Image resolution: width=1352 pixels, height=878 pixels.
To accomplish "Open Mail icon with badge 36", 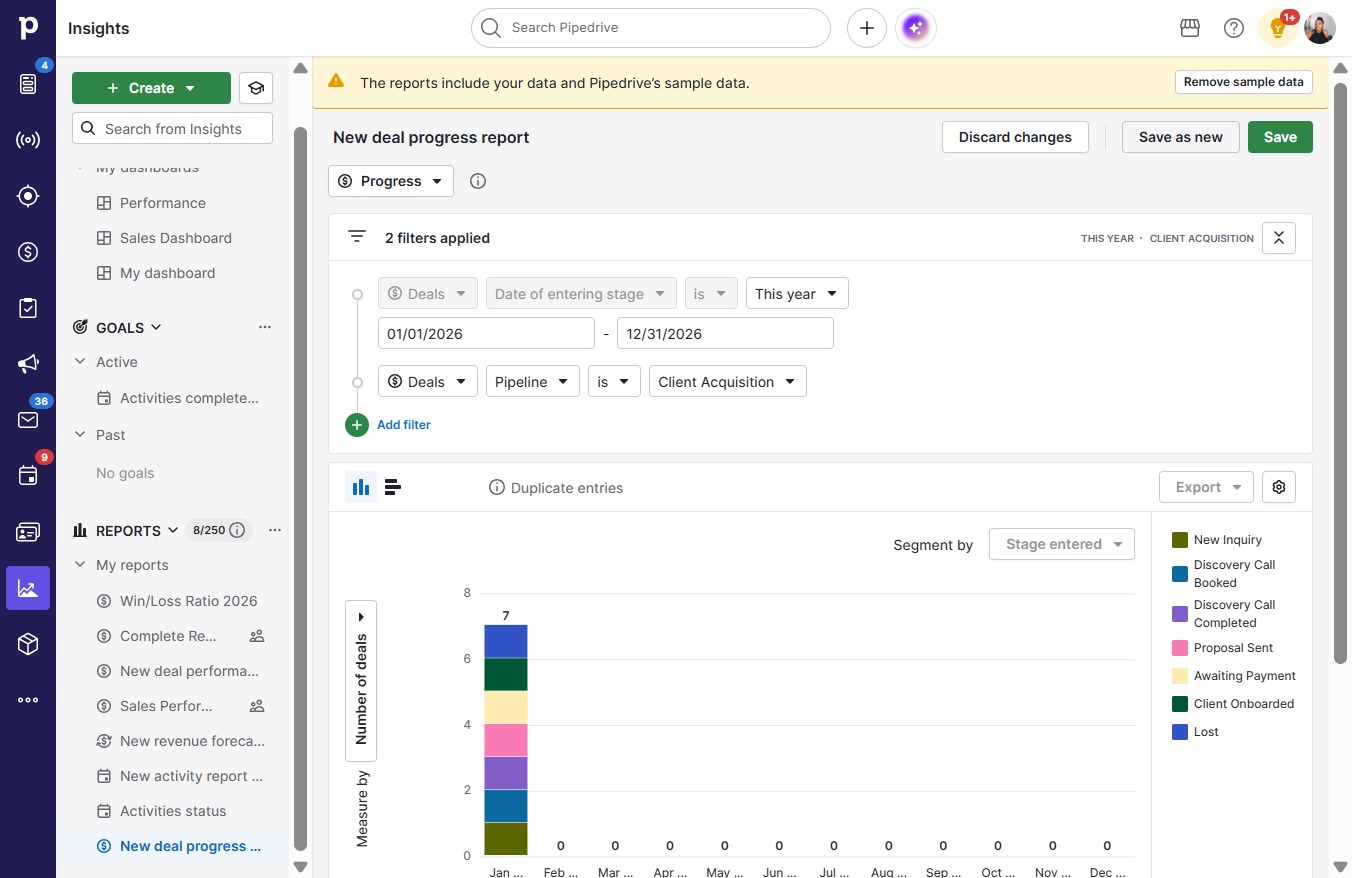I will pos(28,420).
